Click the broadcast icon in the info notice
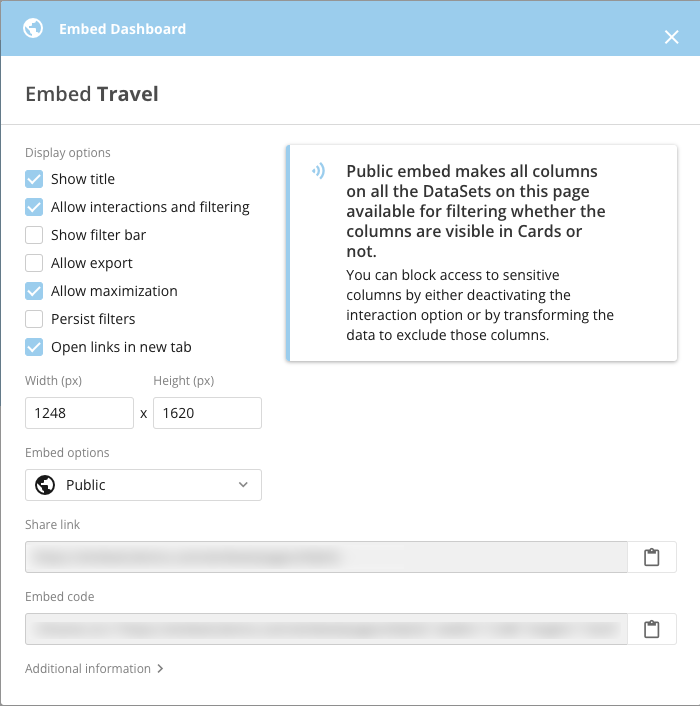 pyautogui.click(x=319, y=171)
